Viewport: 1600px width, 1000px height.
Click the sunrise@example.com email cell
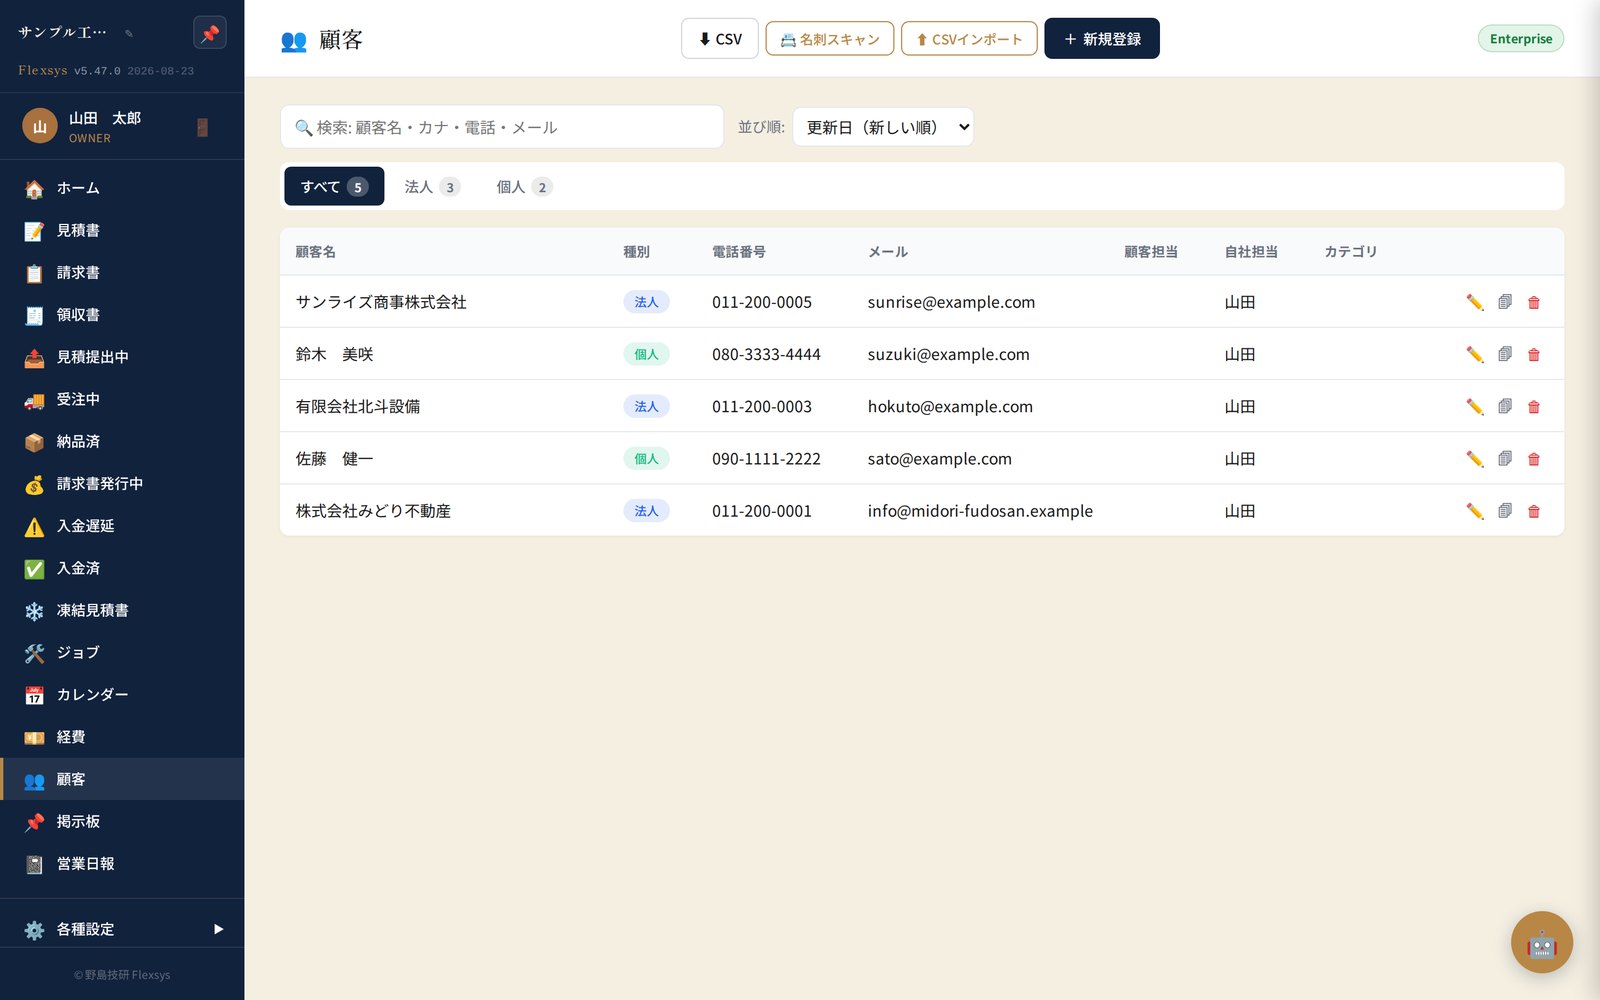(951, 302)
